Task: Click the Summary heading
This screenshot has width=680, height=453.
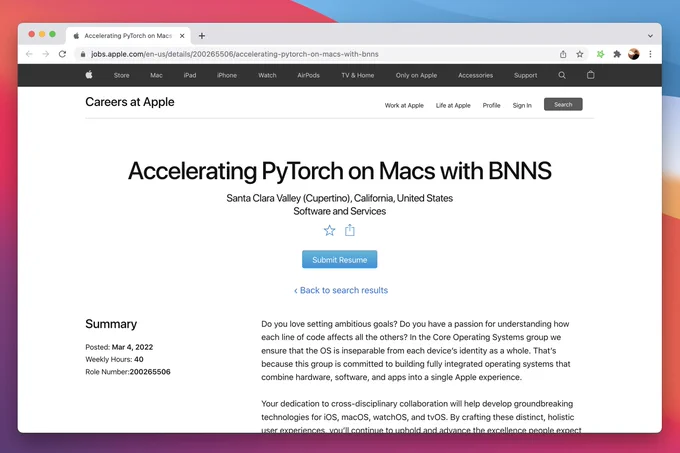Action: point(111,324)
